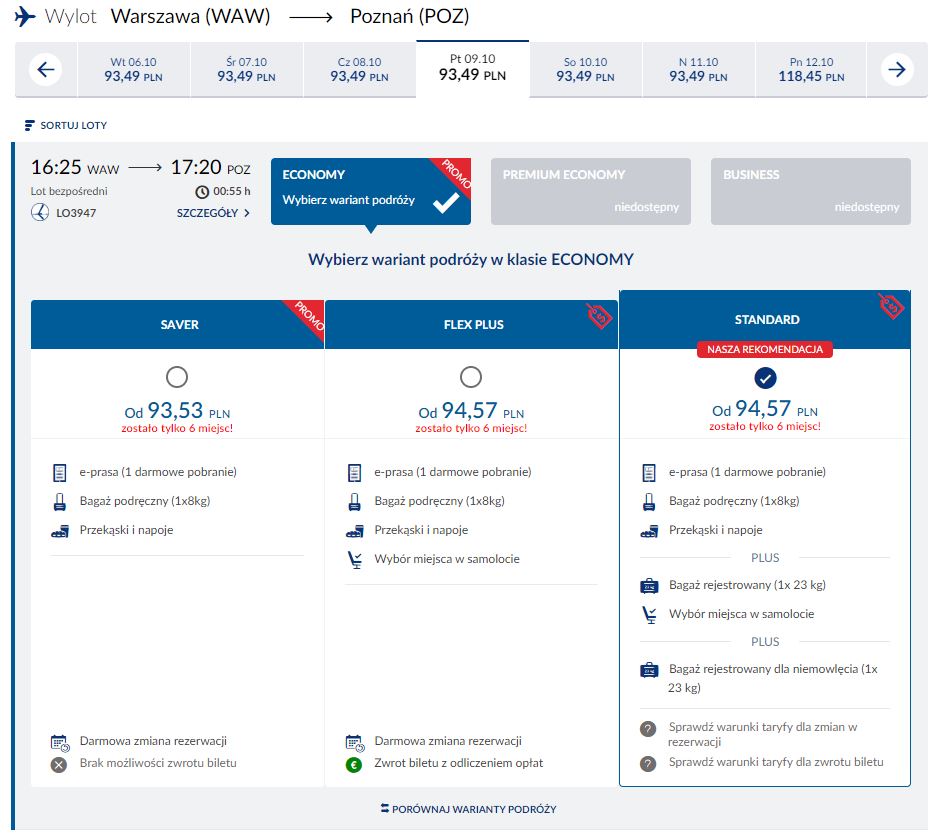Click FLEX PLUS refund euro icon
This screenshot has height=833, width=932.
click(354, 765)
